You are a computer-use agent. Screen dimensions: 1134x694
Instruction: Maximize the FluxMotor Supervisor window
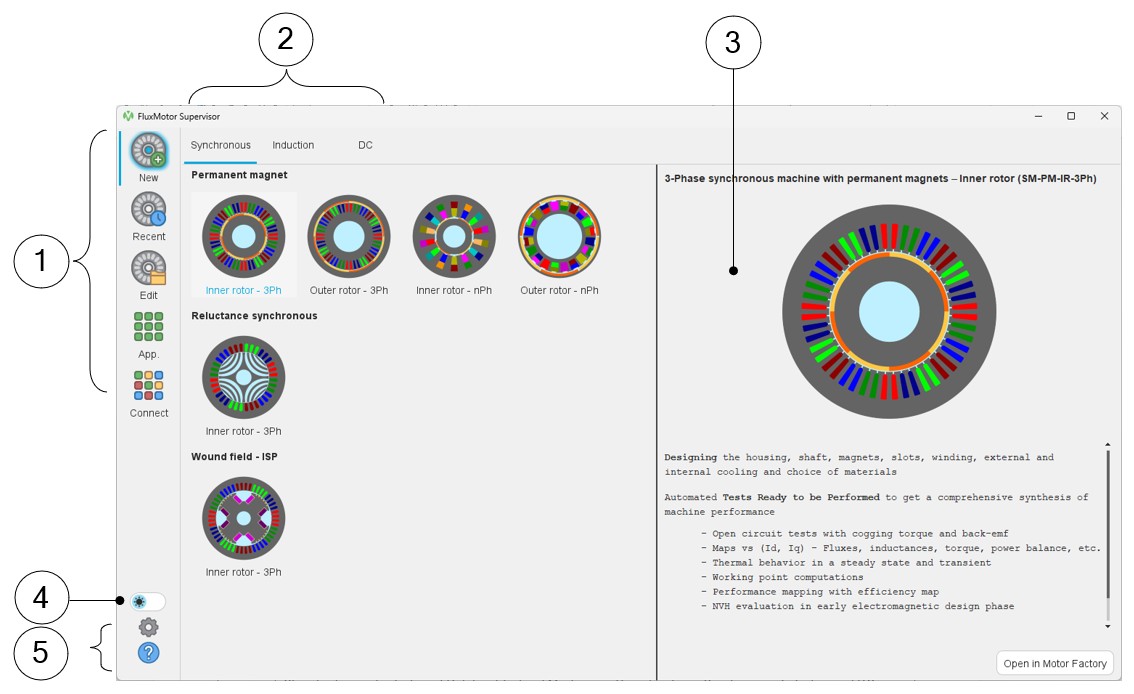tap(1071, 116)
